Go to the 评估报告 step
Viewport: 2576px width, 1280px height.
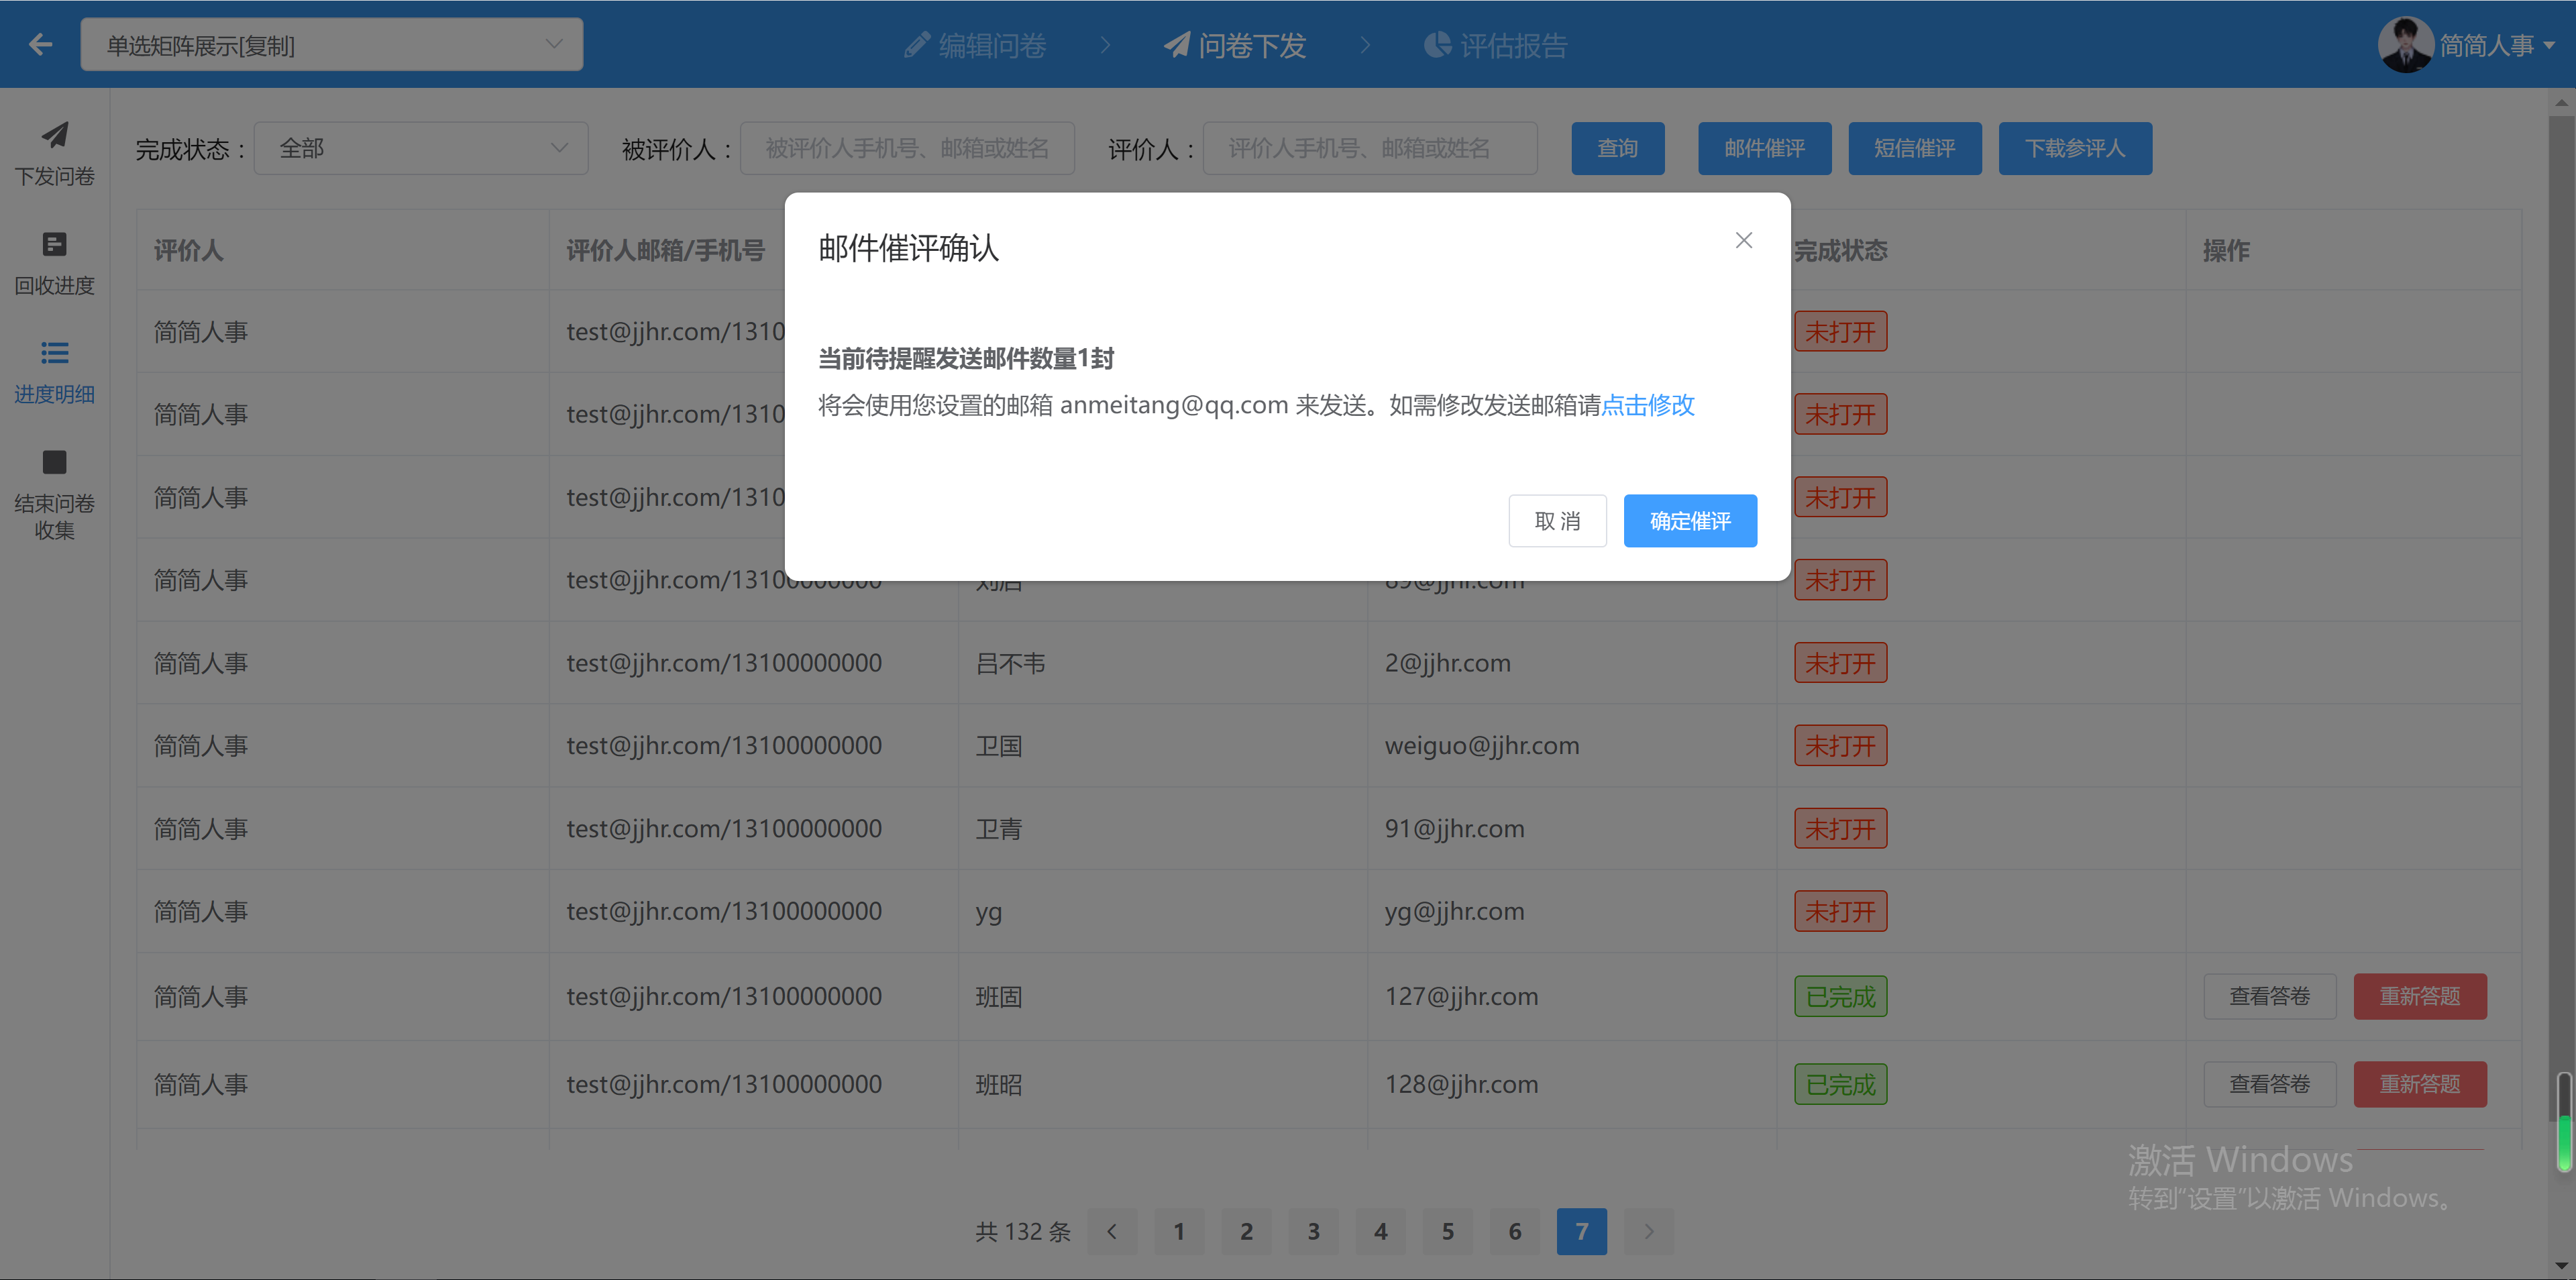[1496, 45]
